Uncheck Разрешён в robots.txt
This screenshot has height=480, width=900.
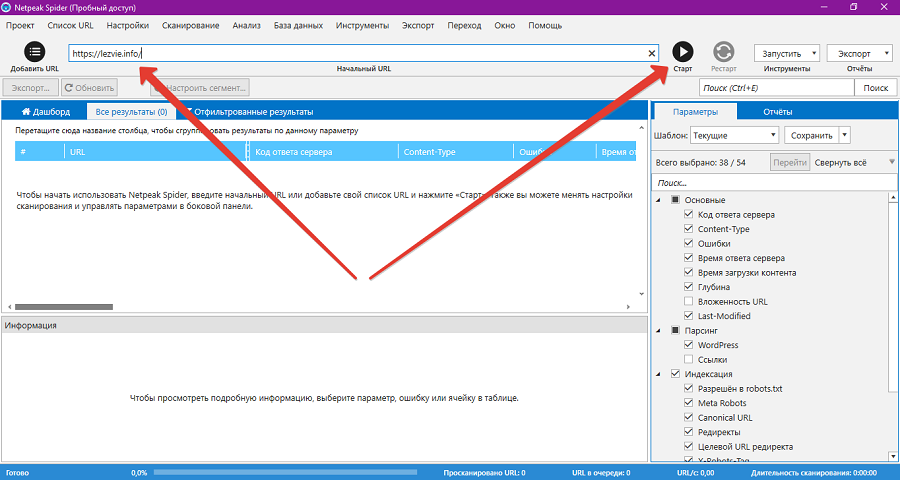[x=688, y=389]
